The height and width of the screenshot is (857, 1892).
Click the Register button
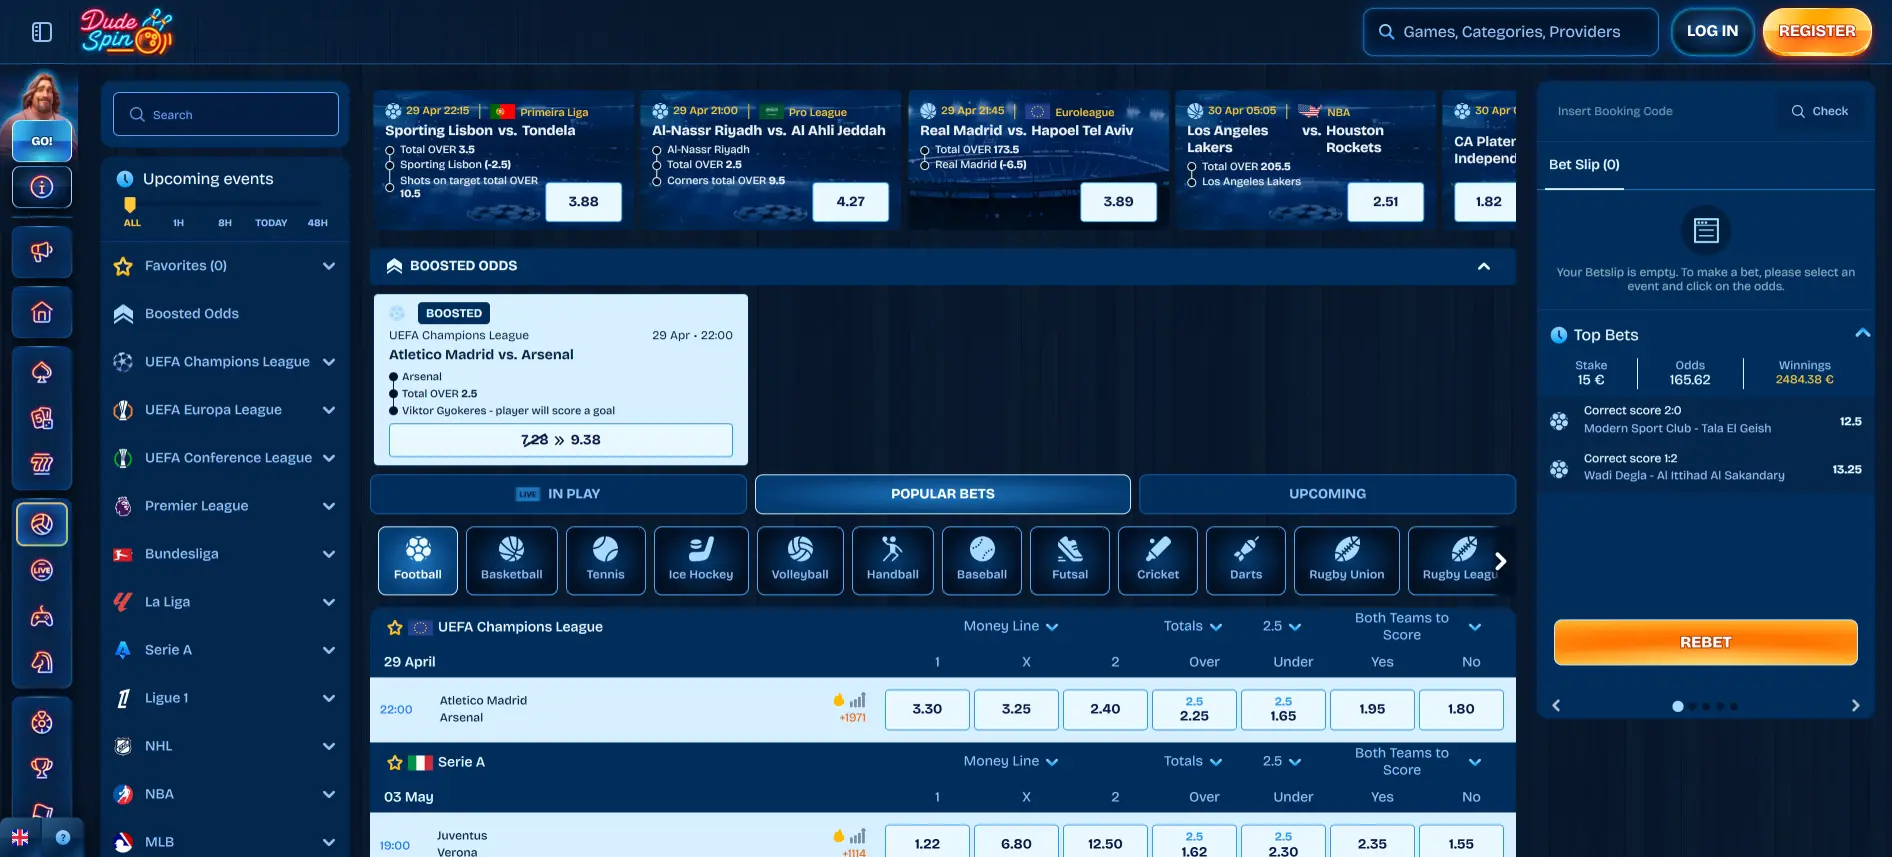click(x=1816, y=32)
